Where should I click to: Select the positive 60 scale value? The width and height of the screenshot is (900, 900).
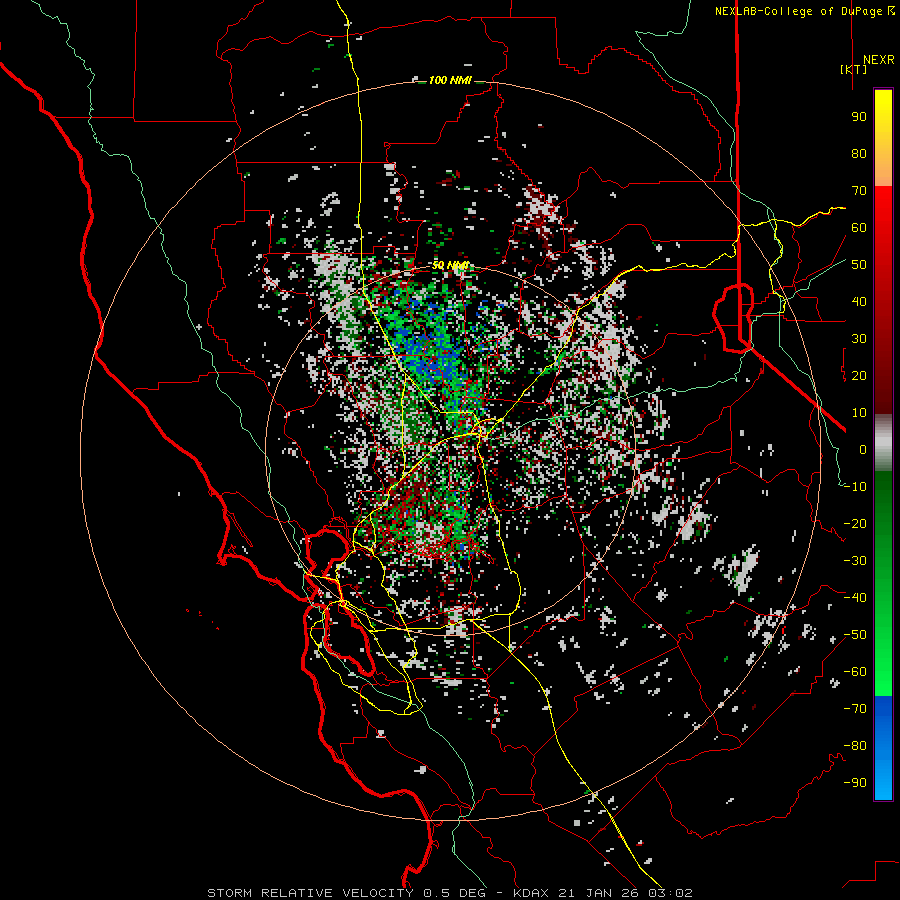point(859,228)
